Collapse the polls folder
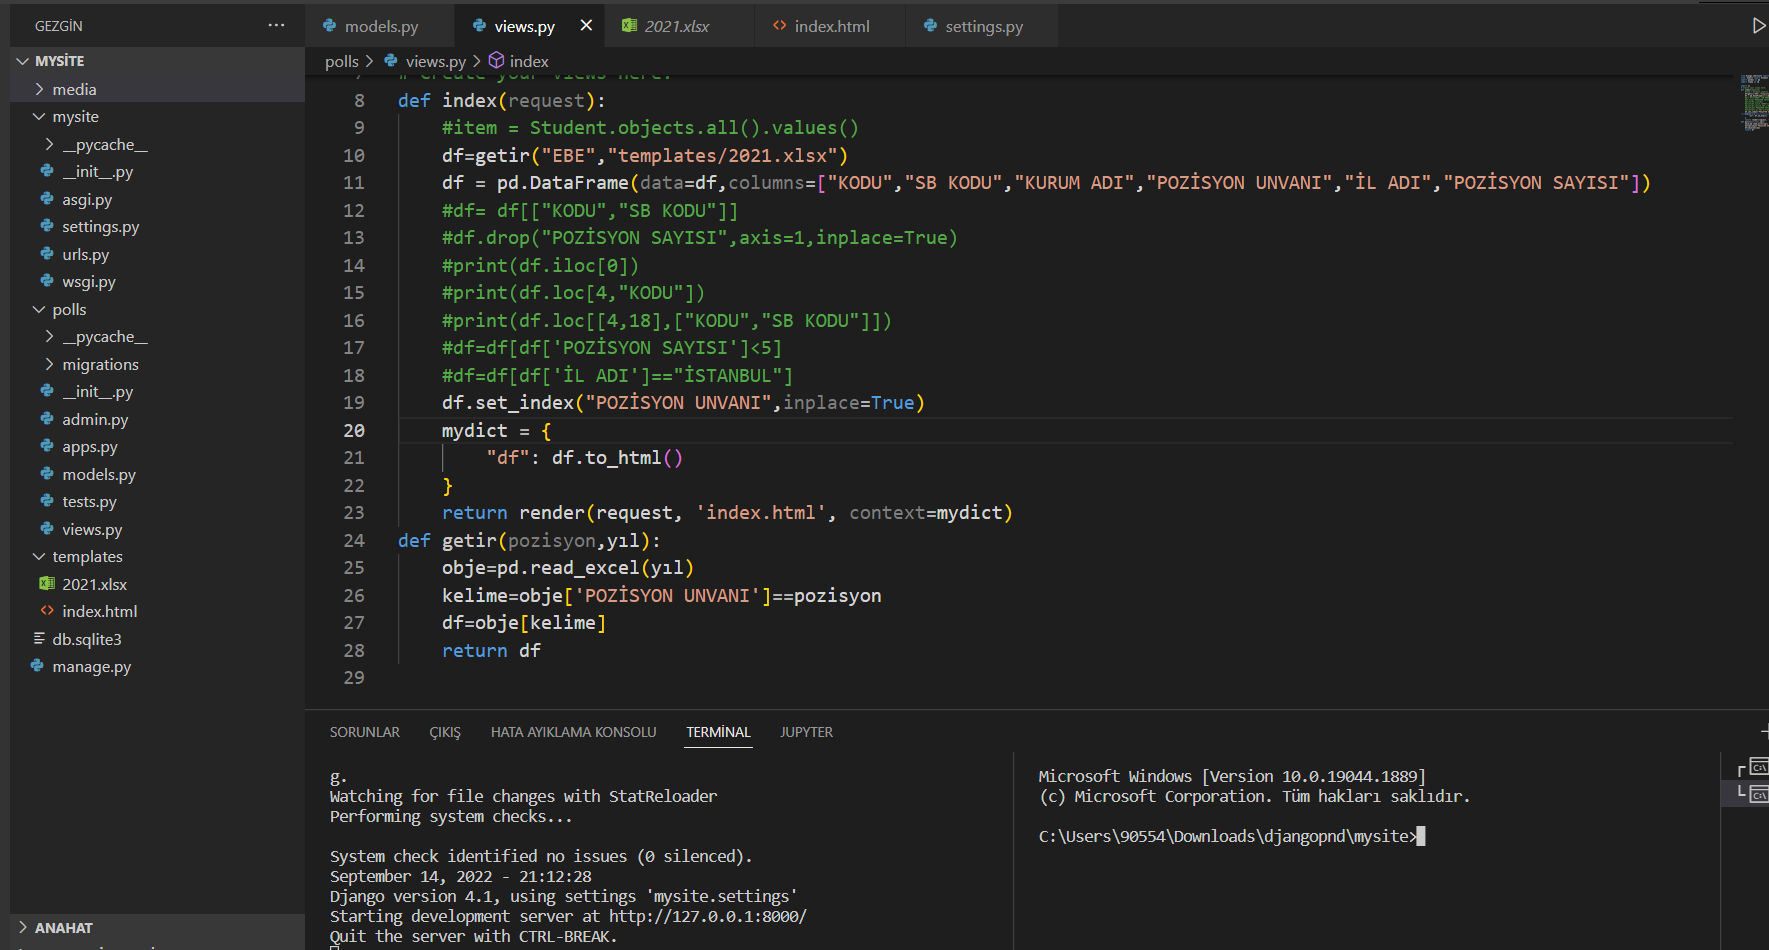 (39, 309)
